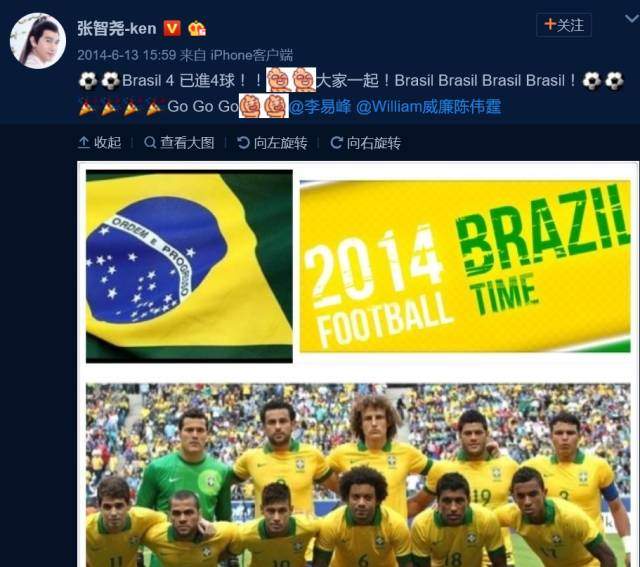Click the Brazil flag picture
The width and height of the screenshot is (640, 567).
tap(189, 266)
